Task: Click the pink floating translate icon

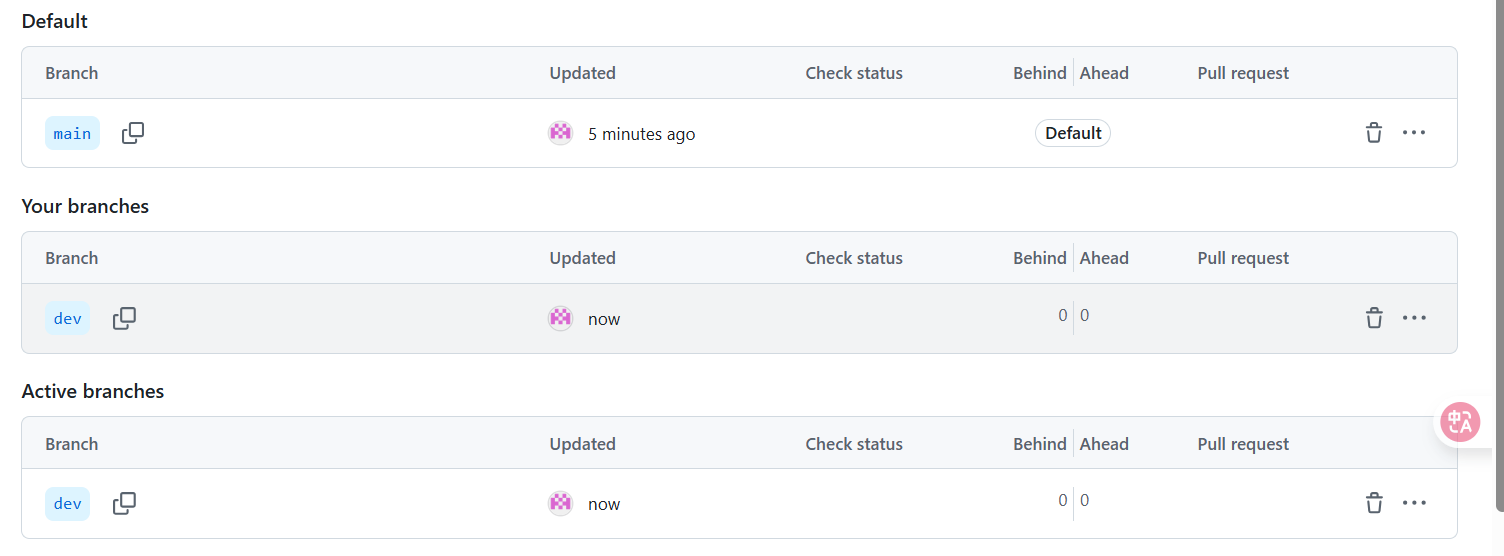Action: point(1460,422)
